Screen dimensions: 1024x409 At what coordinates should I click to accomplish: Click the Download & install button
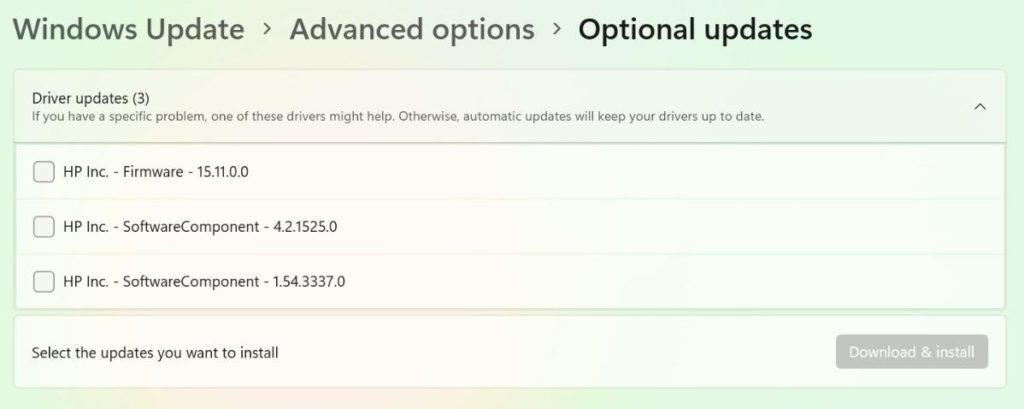point(912,352)
